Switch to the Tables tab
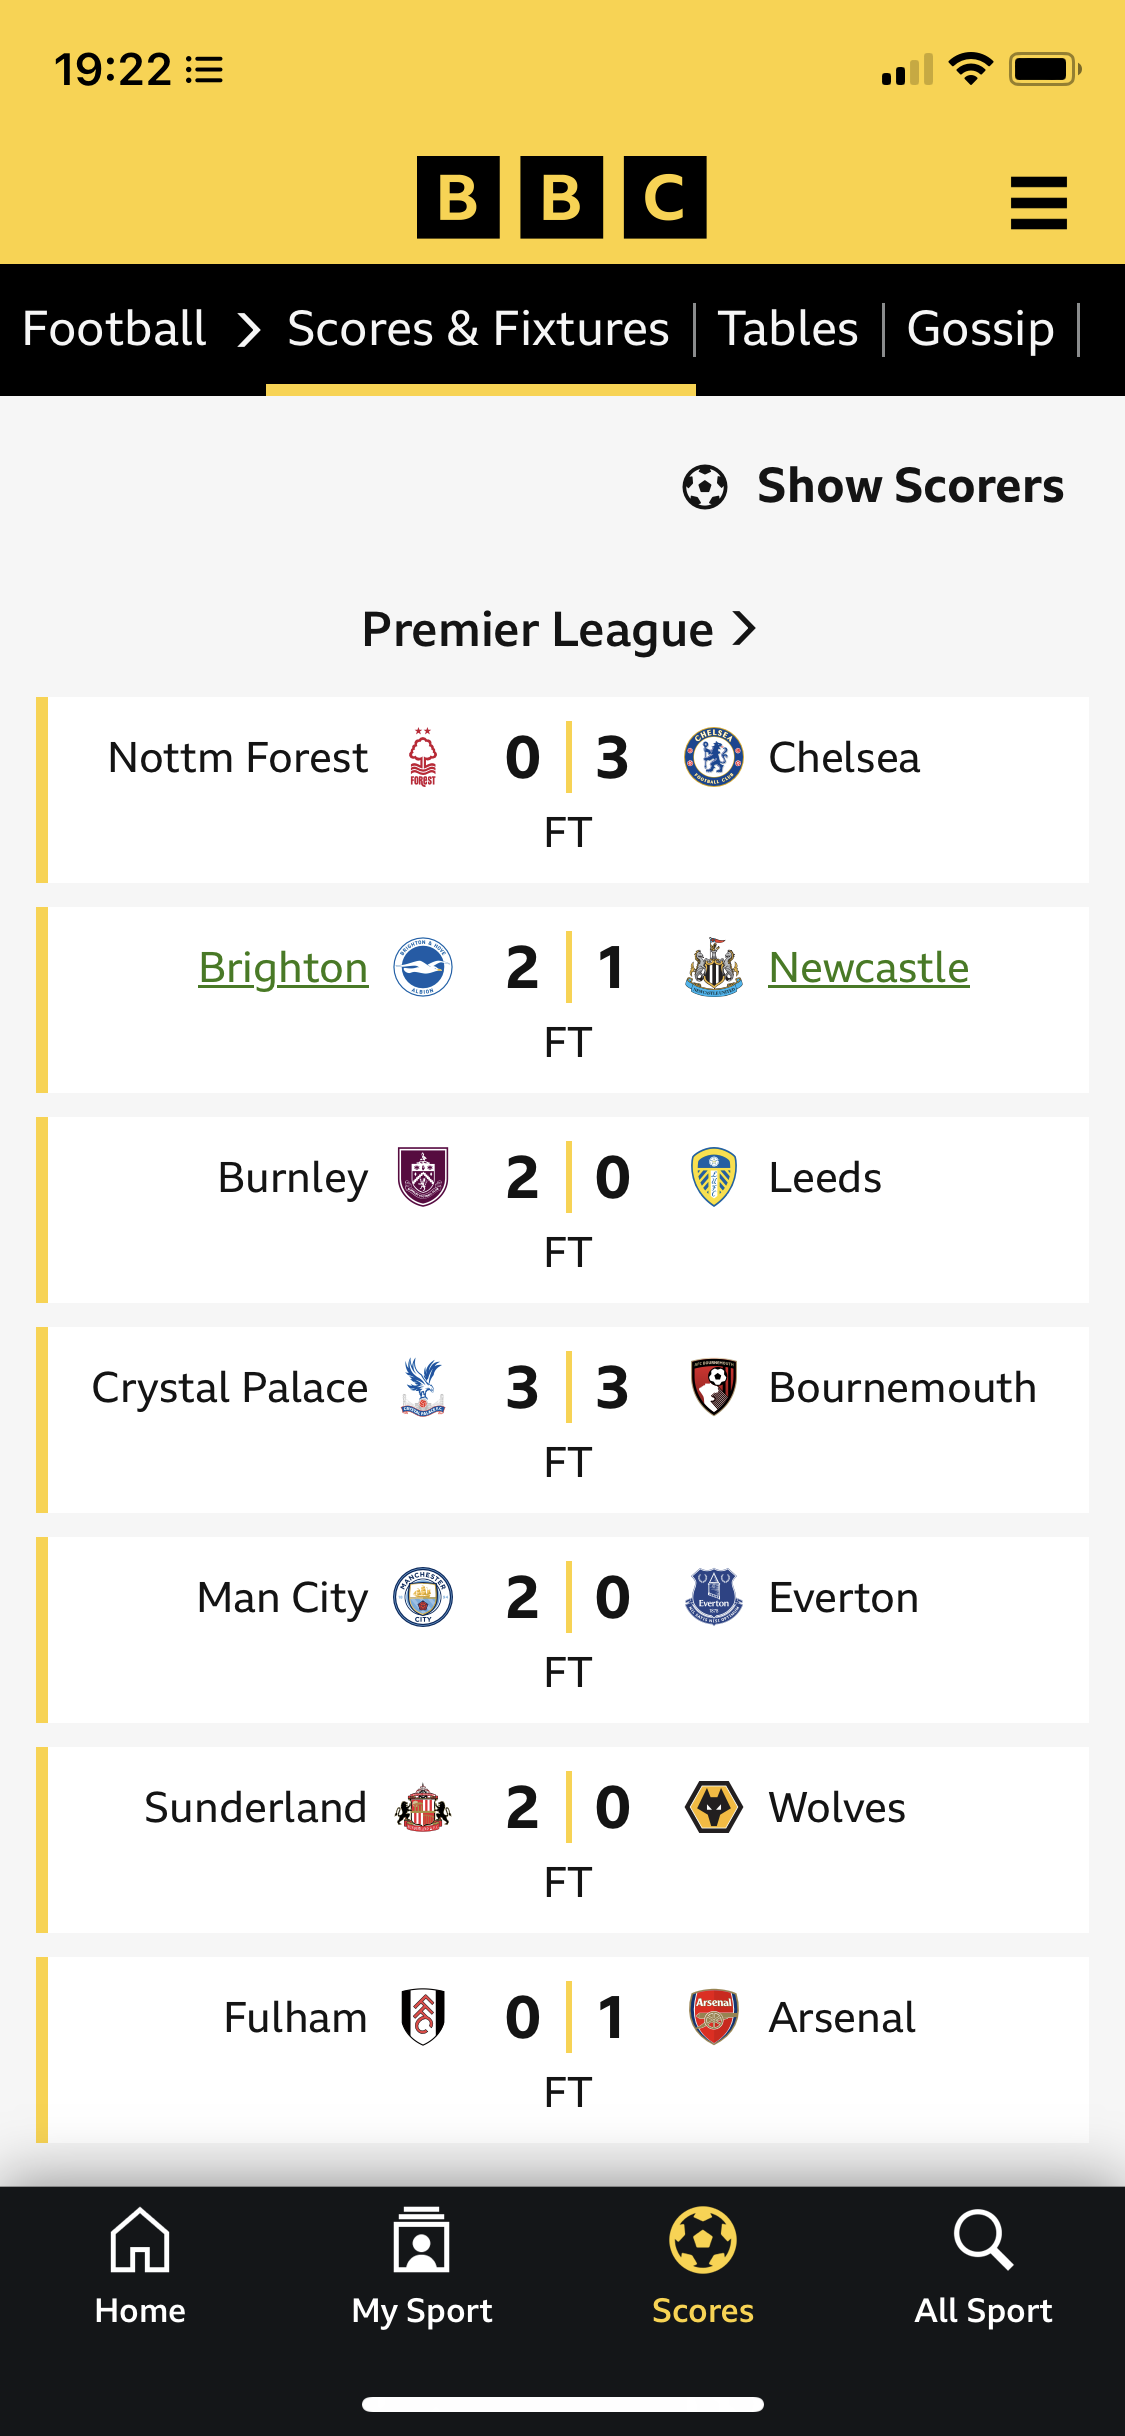The width and height of the screenshot is (1125, 2436). click(x=788, y=329)
